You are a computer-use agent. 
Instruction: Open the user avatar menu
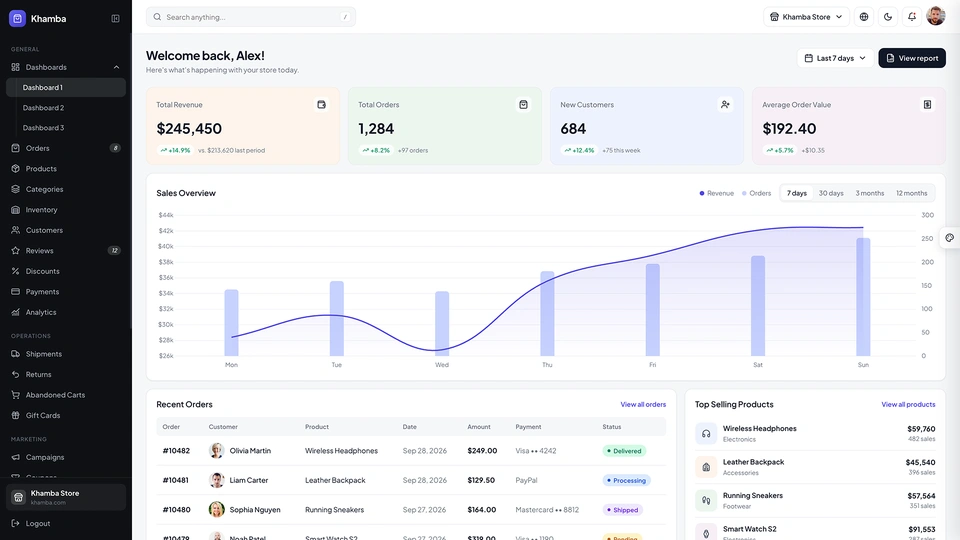[936, 17]
